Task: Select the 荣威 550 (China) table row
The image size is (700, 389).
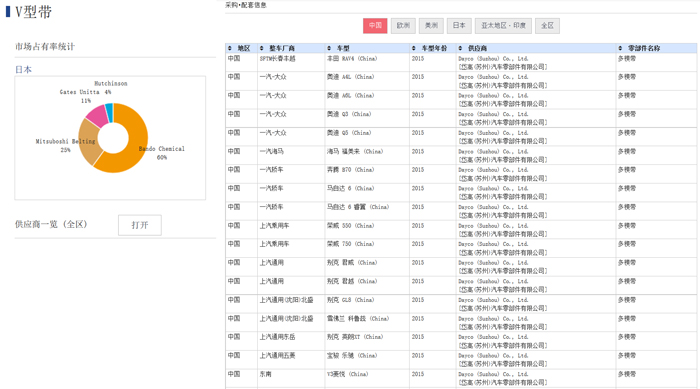Action: click(461, 230)
